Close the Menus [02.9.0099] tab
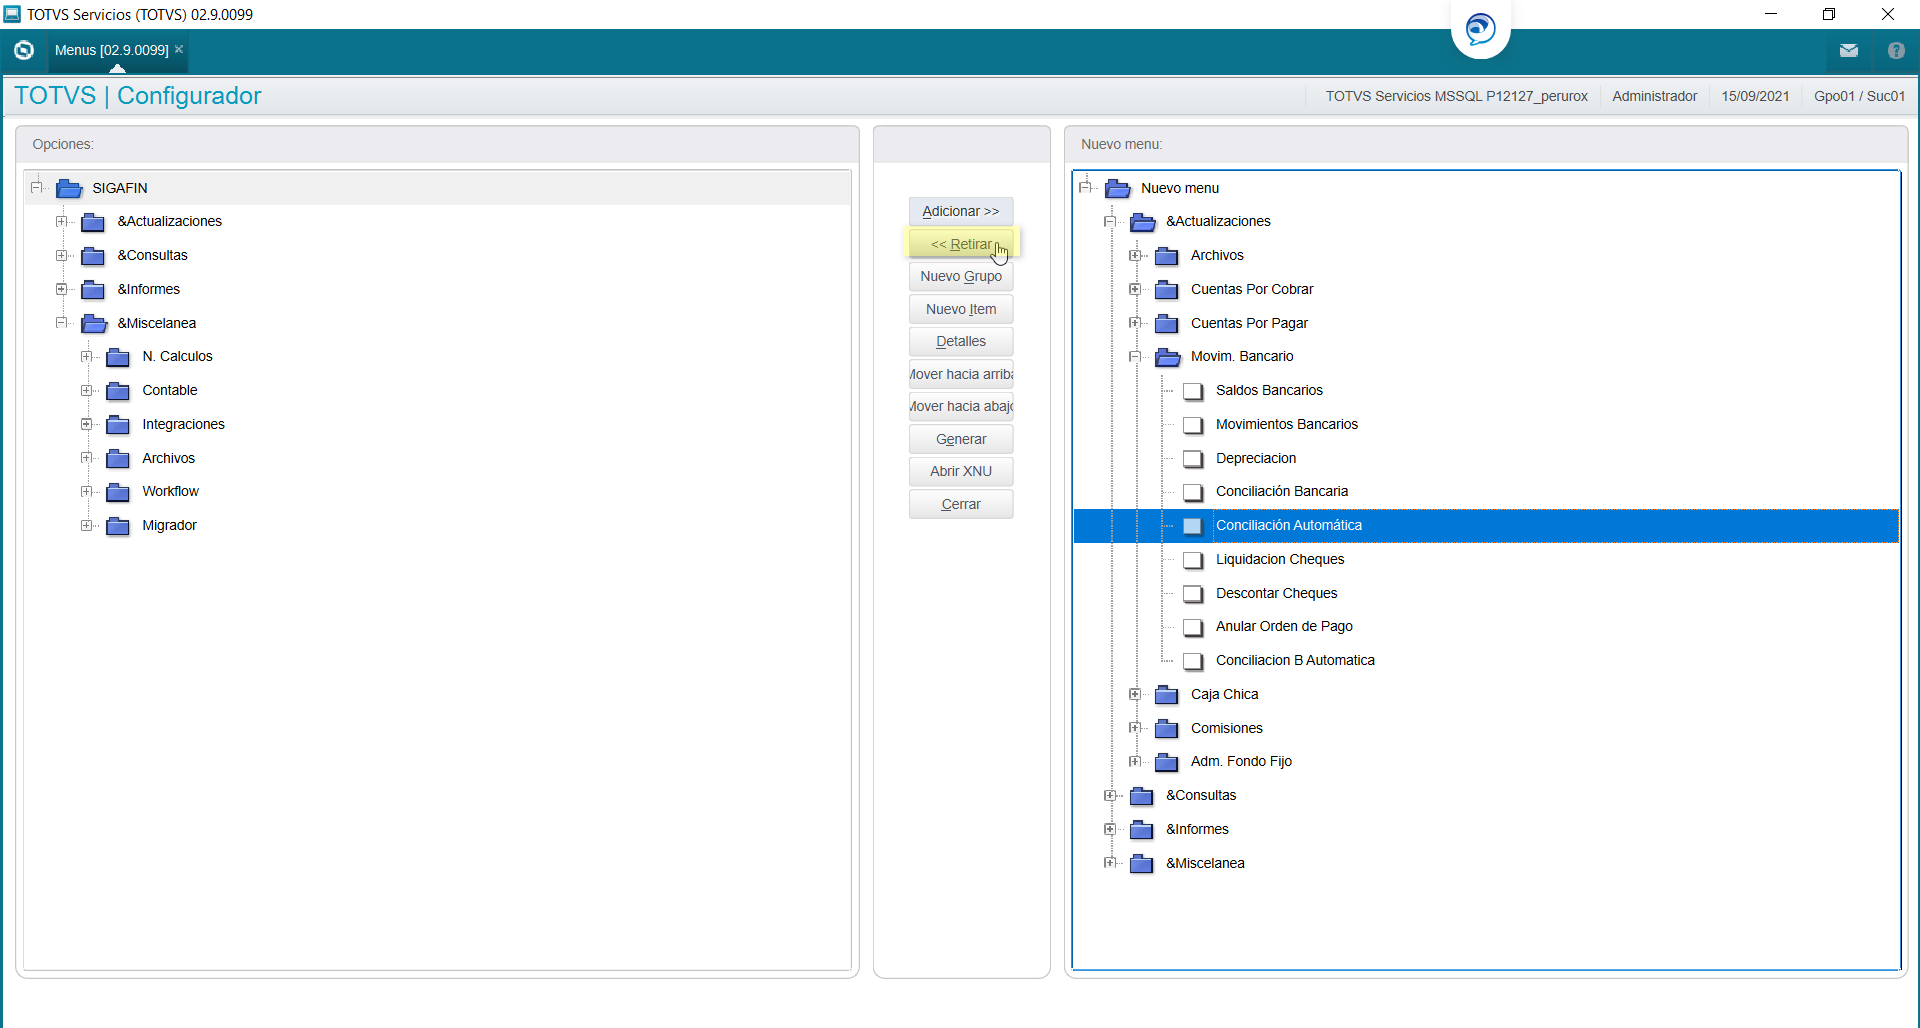 [x=179, y=49]
